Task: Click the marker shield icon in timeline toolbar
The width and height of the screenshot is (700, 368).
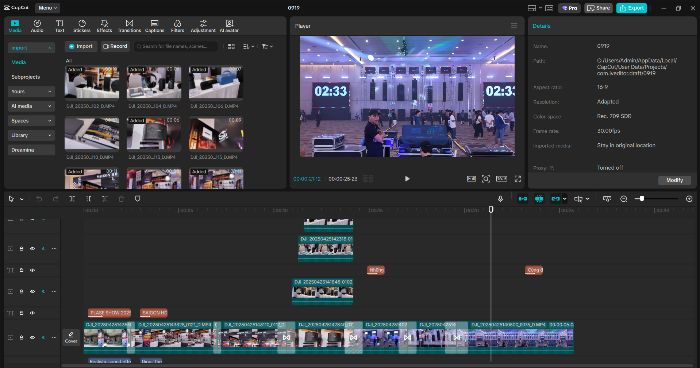Action: coord(138,199)
